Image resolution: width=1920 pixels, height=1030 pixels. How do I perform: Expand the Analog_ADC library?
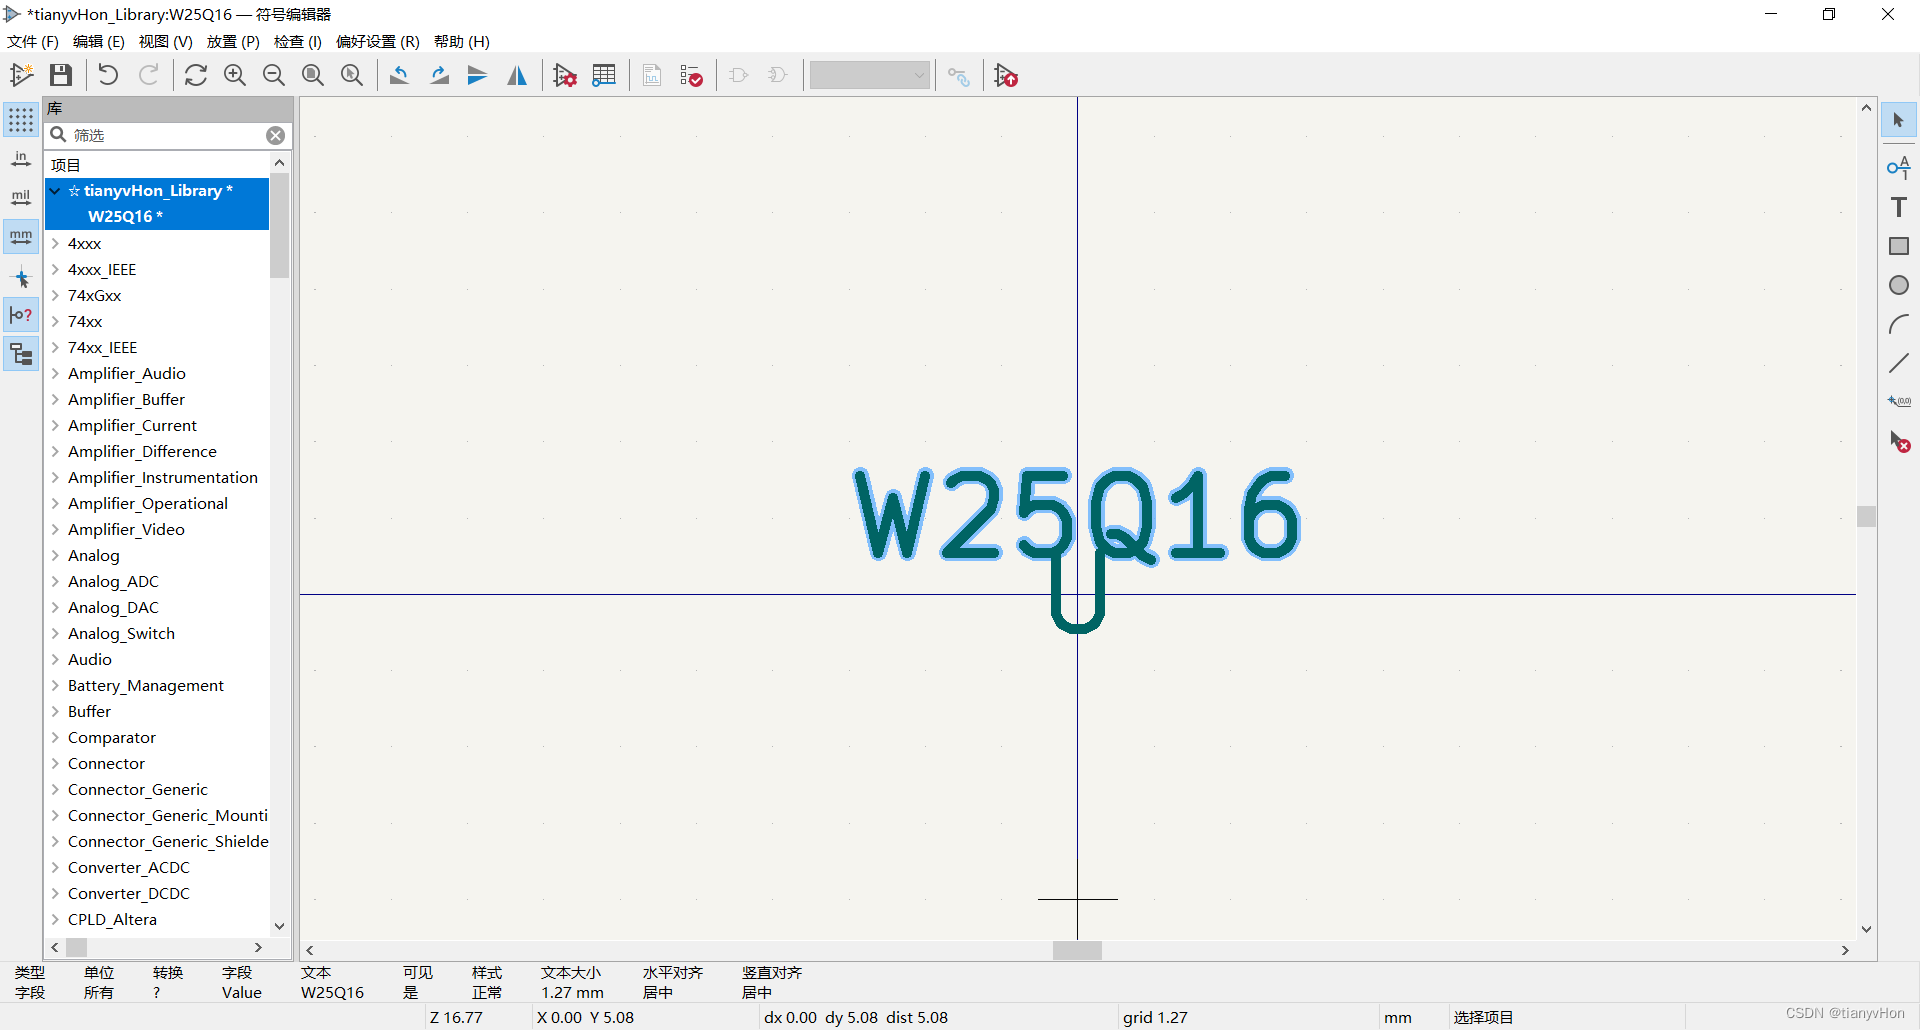tap(55, 581)
